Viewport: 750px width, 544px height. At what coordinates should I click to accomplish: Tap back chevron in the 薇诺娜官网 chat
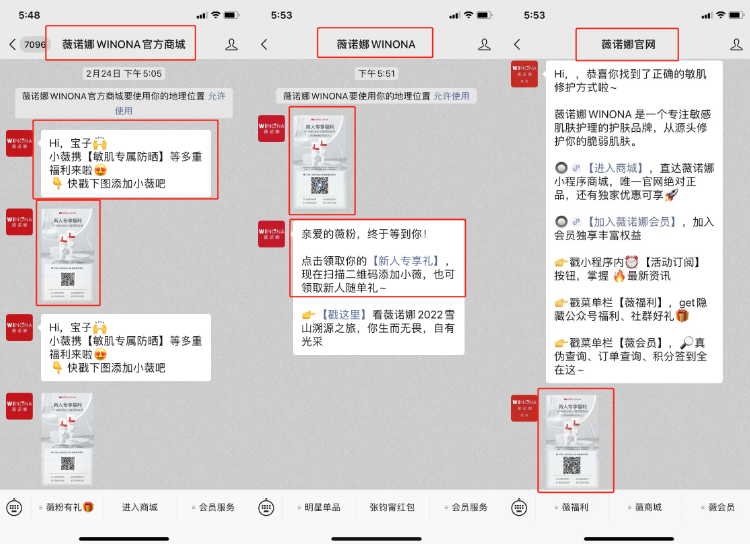click(x=517, y=44)
